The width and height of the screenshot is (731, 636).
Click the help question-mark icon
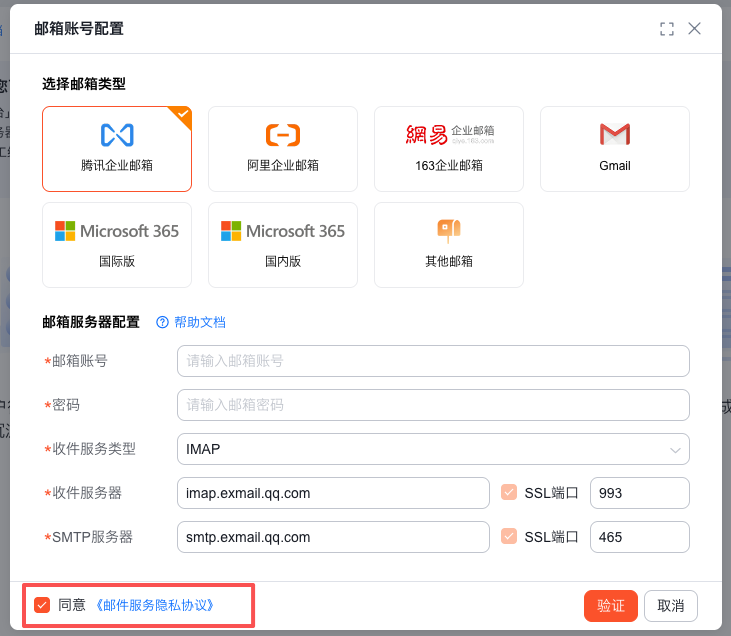[162, 322]
